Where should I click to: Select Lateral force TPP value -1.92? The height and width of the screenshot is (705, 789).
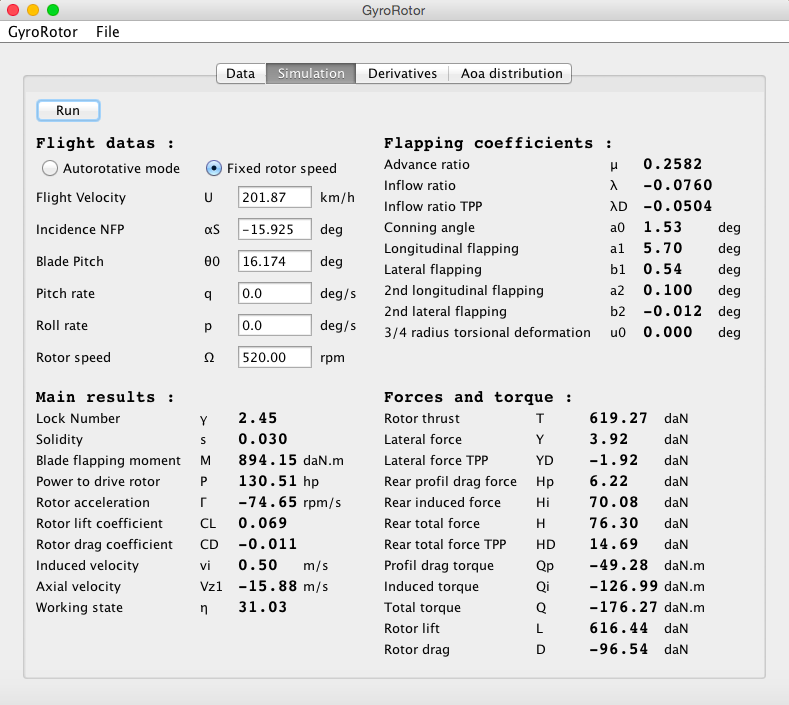(613, 460)
